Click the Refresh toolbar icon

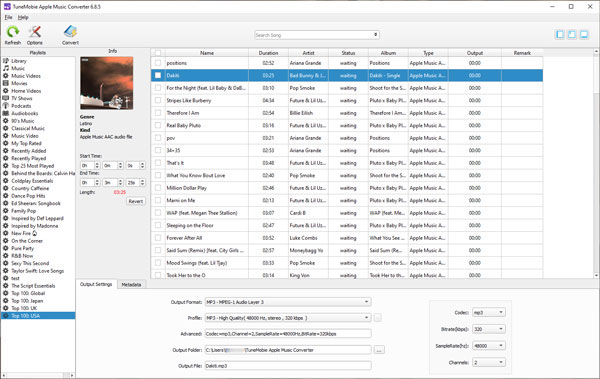tap(13, 32)
